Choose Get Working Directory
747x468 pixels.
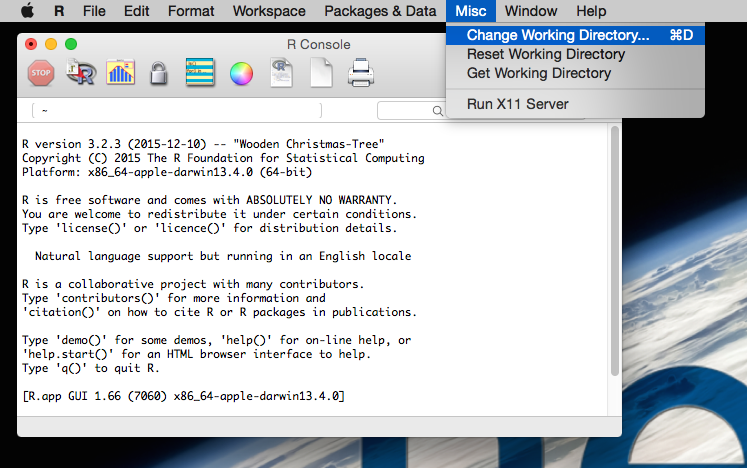(575, 73)
